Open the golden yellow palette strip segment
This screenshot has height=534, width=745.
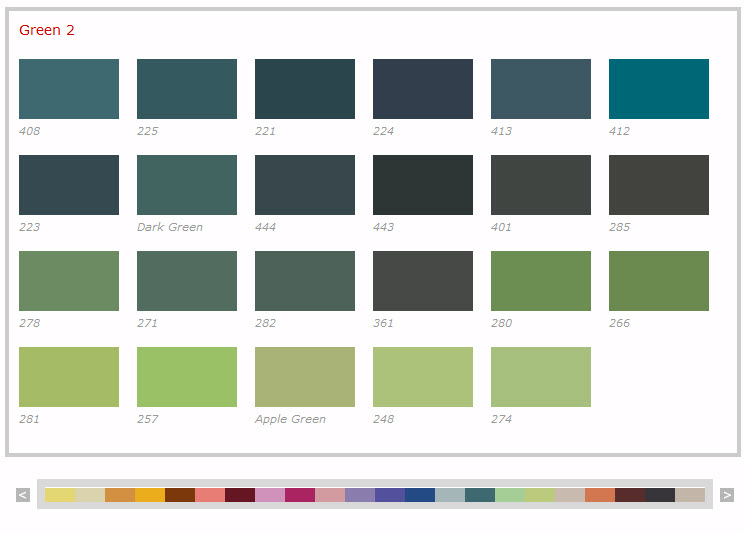click(x=150, y=495)
